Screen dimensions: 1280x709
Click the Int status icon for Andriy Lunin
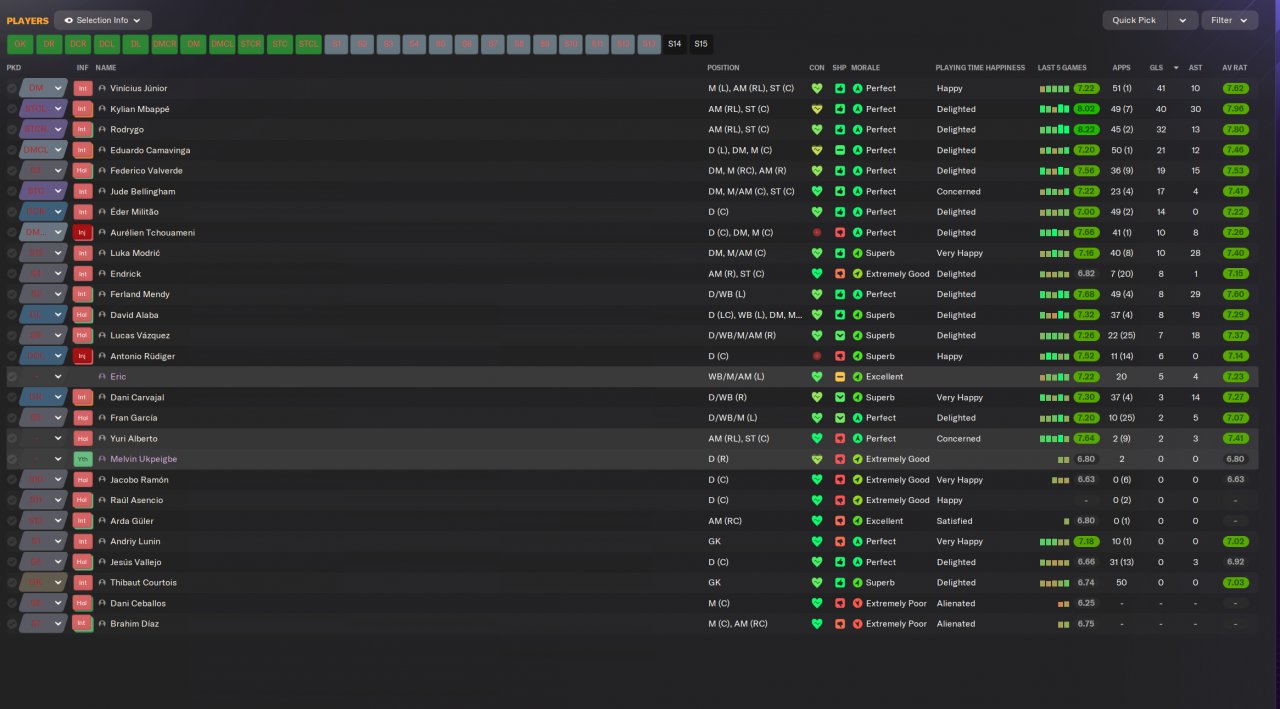(x=83, y=542)
